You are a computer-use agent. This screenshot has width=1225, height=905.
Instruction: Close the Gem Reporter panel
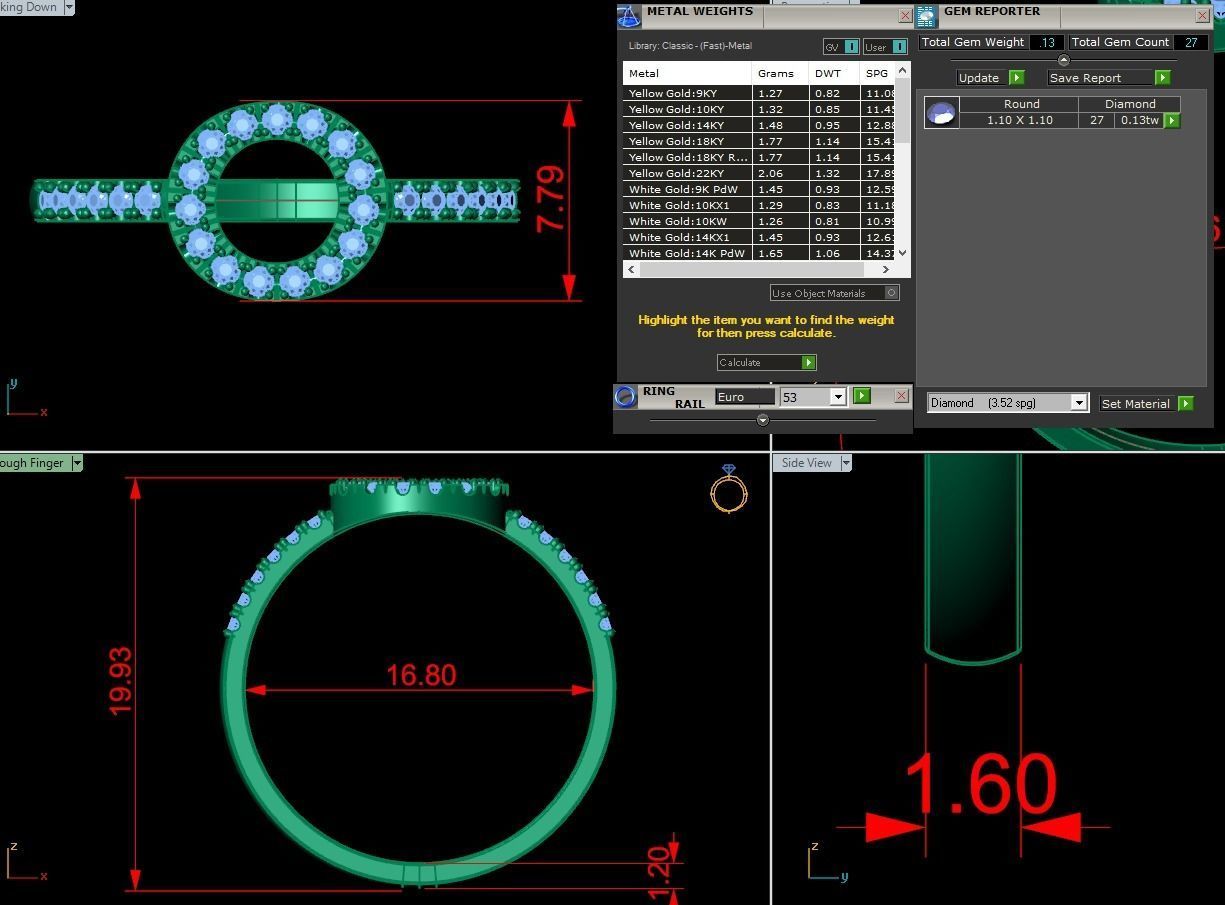click(x=1202, y=16)
